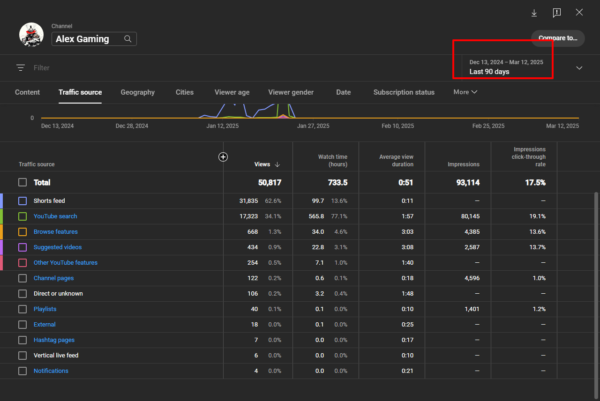The height and width of the screenshot is (401, 600).
Task: Open the Browse features link
Action: click(x=55, y=231)
